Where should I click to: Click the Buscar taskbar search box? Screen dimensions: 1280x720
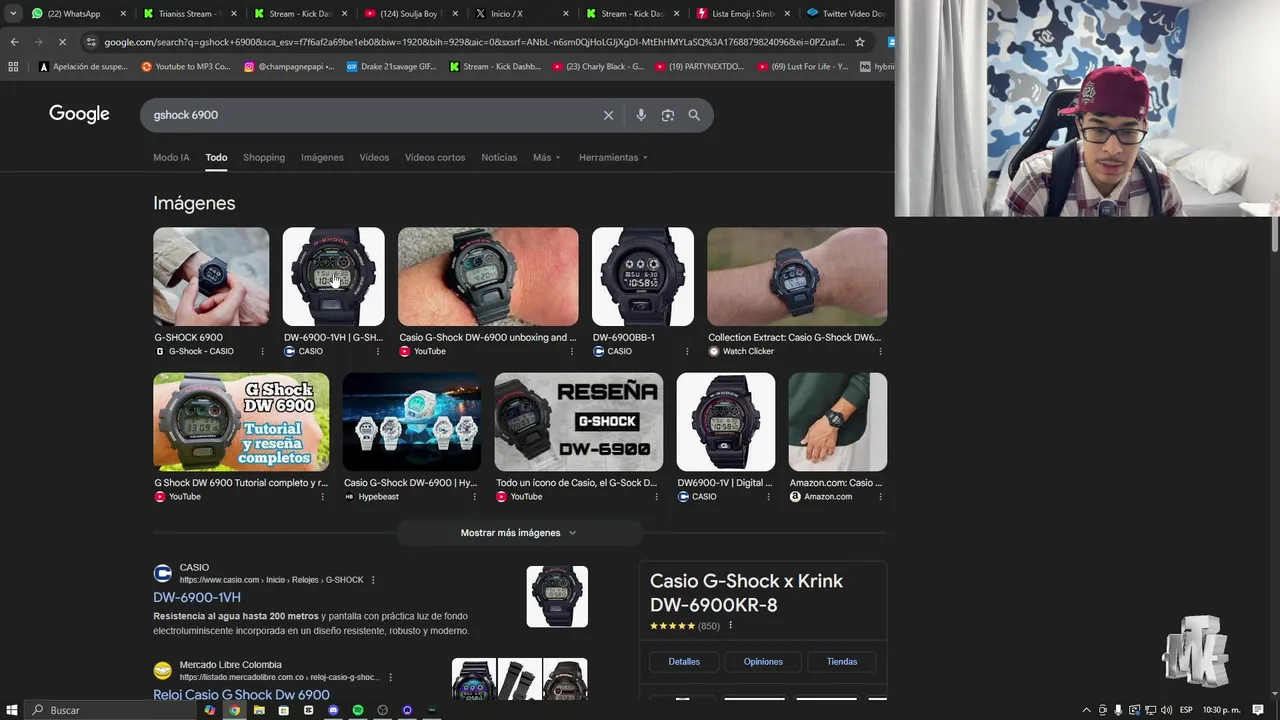[112, 710]
